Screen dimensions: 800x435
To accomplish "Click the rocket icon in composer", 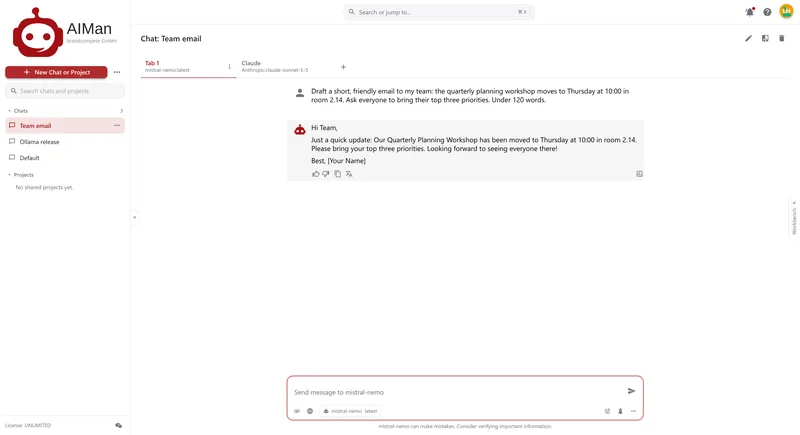I will 620,411.
